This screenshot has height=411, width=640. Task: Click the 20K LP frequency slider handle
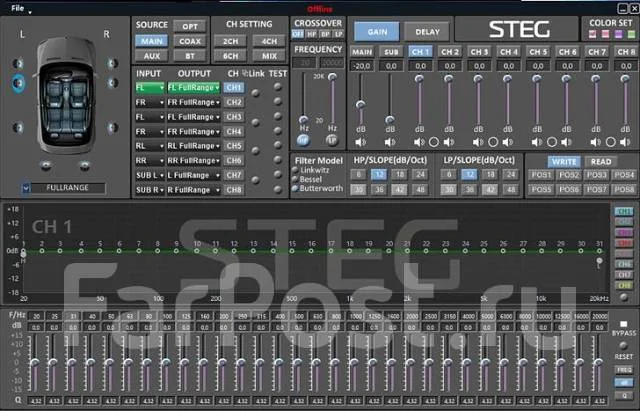[333, 77]
